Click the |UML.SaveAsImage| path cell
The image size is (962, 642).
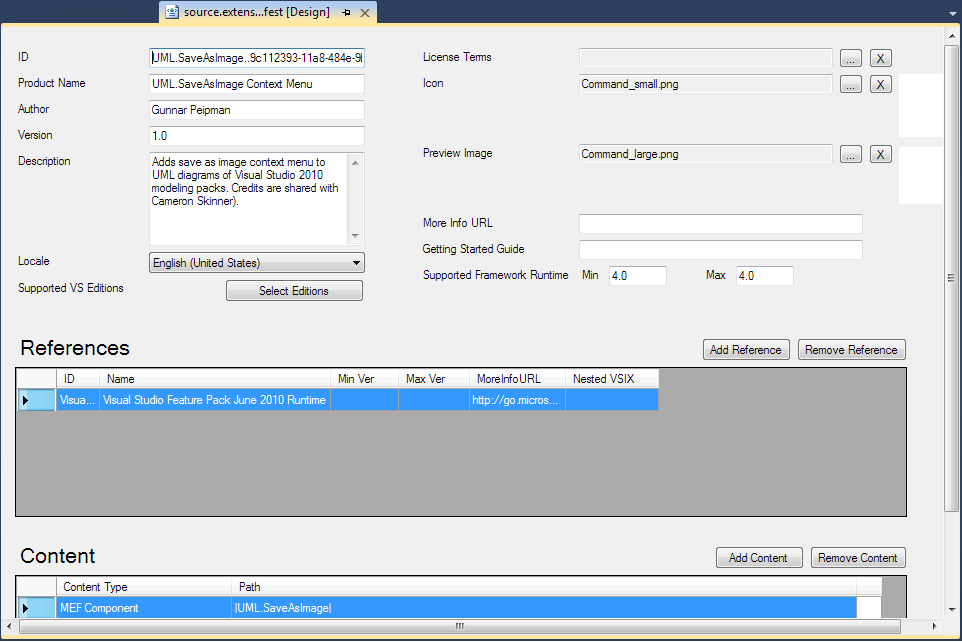(544, 608)
